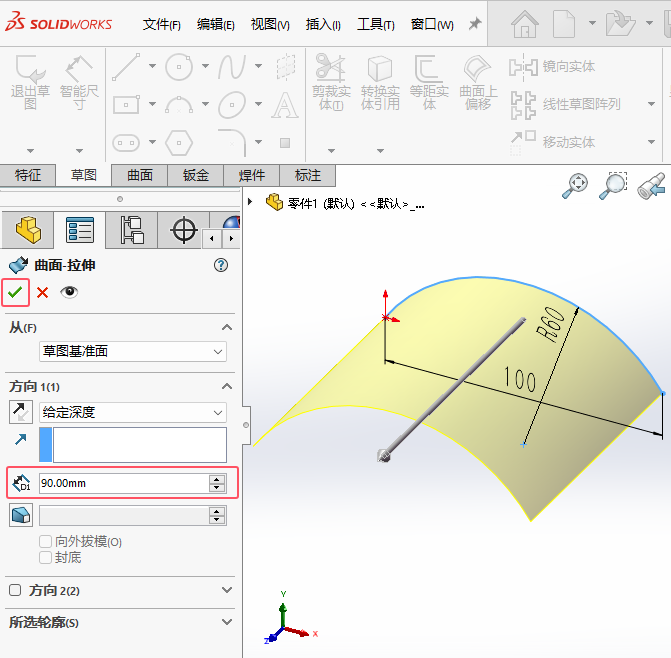Click the New document icon
The width and height of the screenshot is (671, 658).
[x=564, y=24]
